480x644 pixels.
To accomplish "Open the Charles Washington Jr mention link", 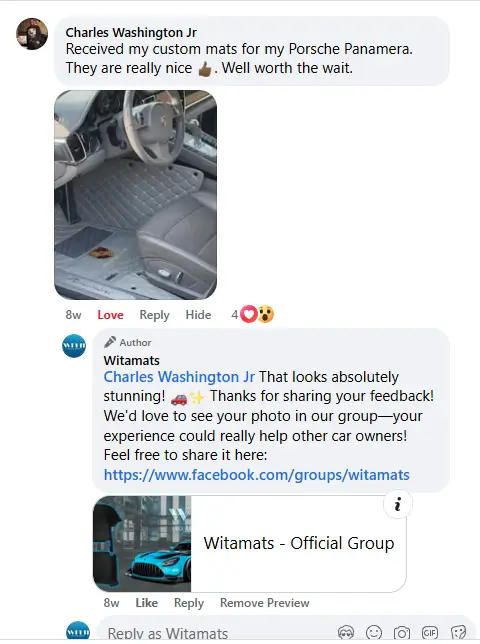I will [179, 377].
